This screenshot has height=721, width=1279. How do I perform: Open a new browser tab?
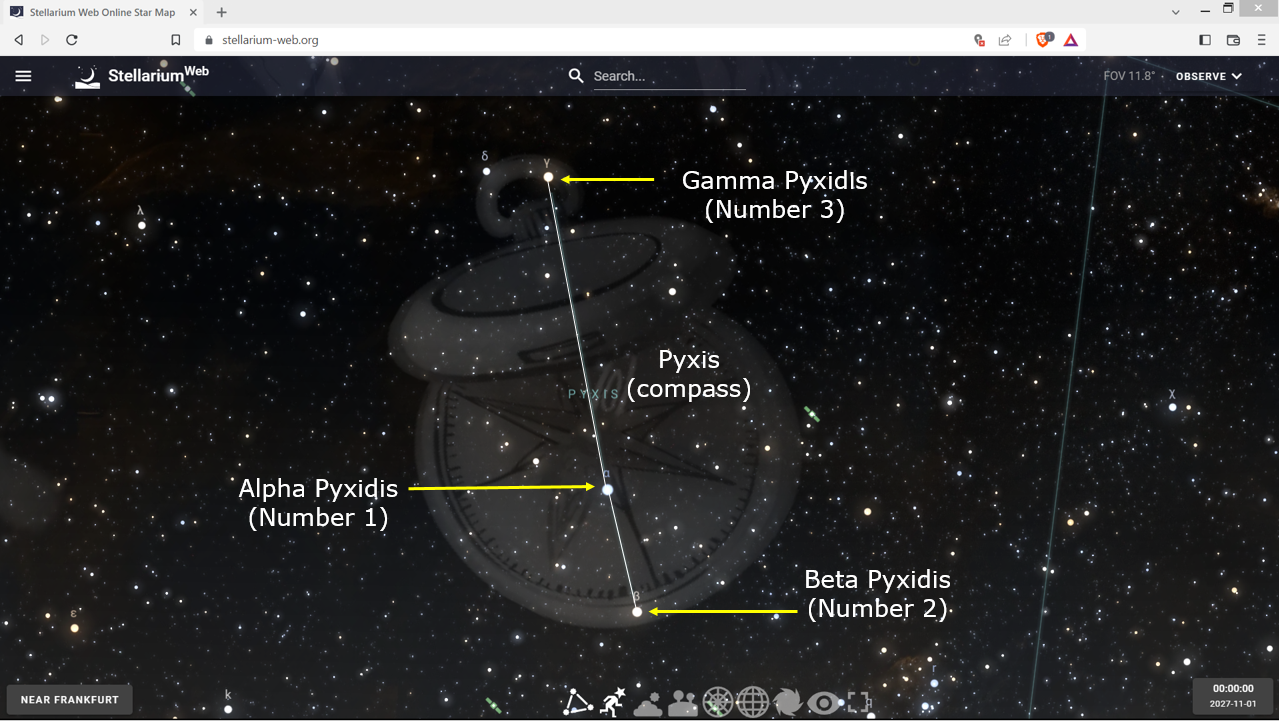click(x=222, y=12)
